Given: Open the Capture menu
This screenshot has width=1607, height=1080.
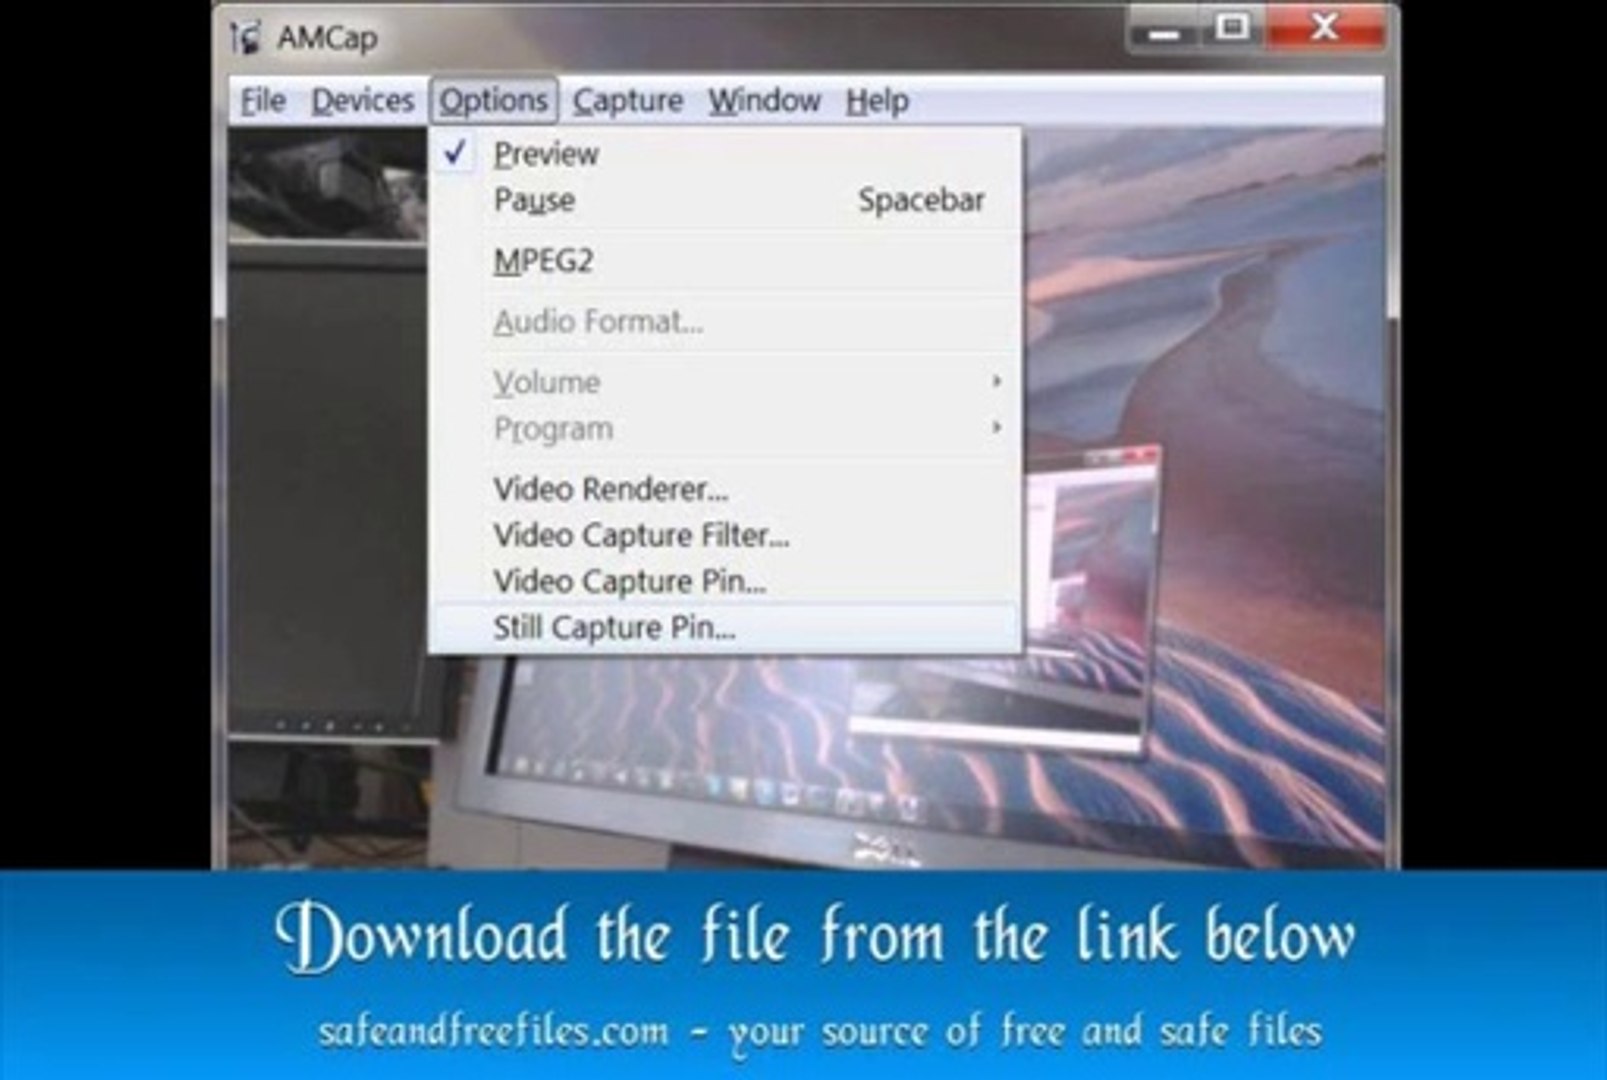Looking at the screenshot, I should tap(628, 101).
